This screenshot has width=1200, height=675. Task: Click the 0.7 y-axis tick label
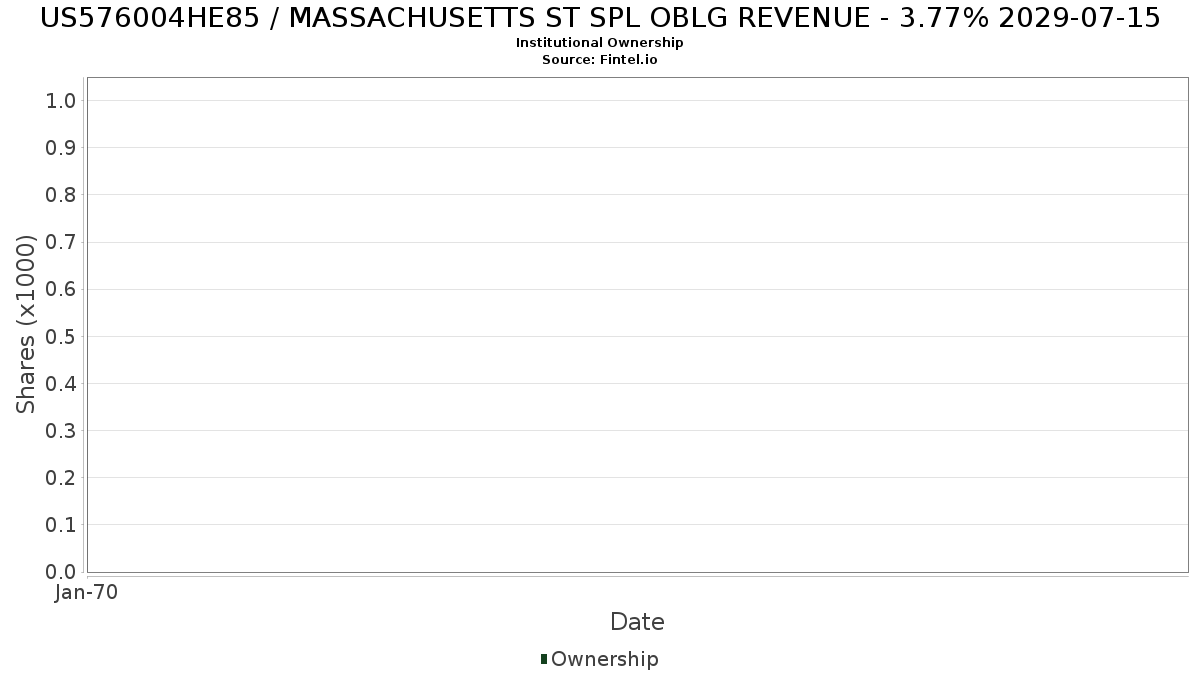(x=61, y=242)
